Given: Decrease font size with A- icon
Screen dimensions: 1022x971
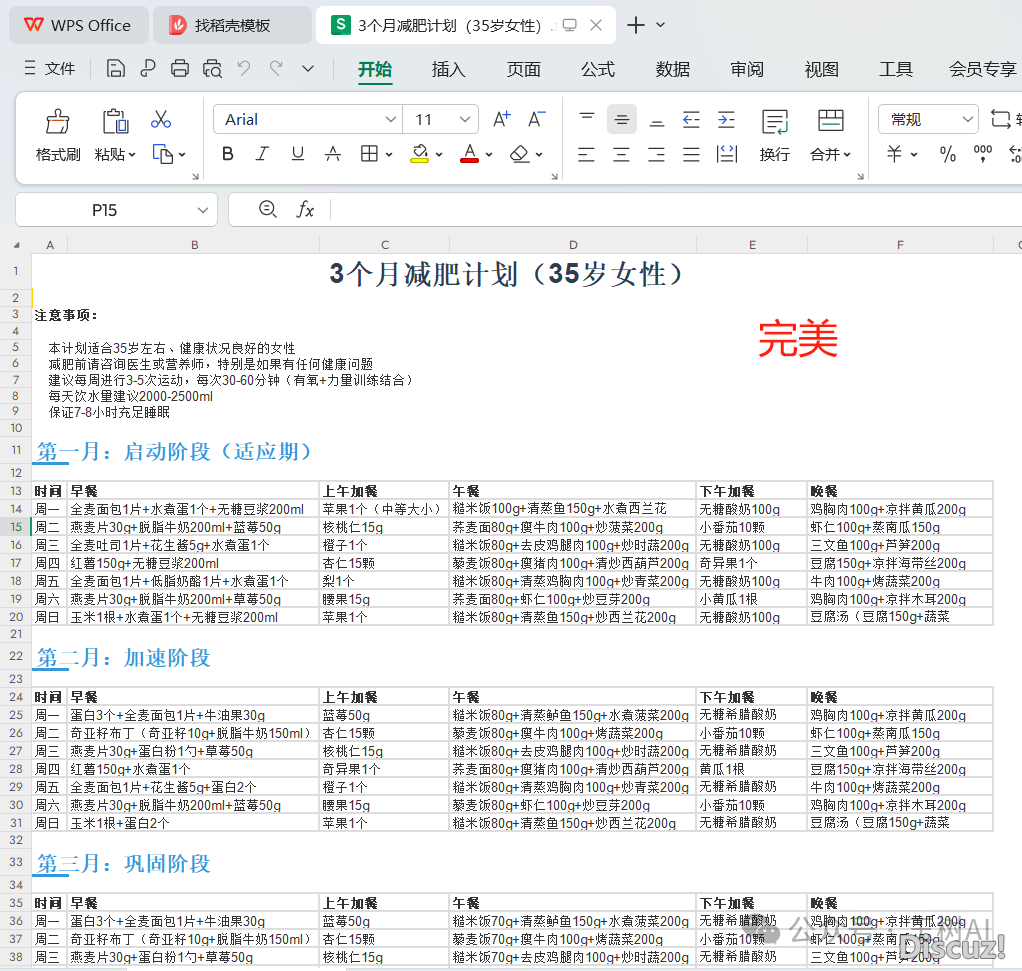Looking at the screenshot, I should tap(536, 119).
